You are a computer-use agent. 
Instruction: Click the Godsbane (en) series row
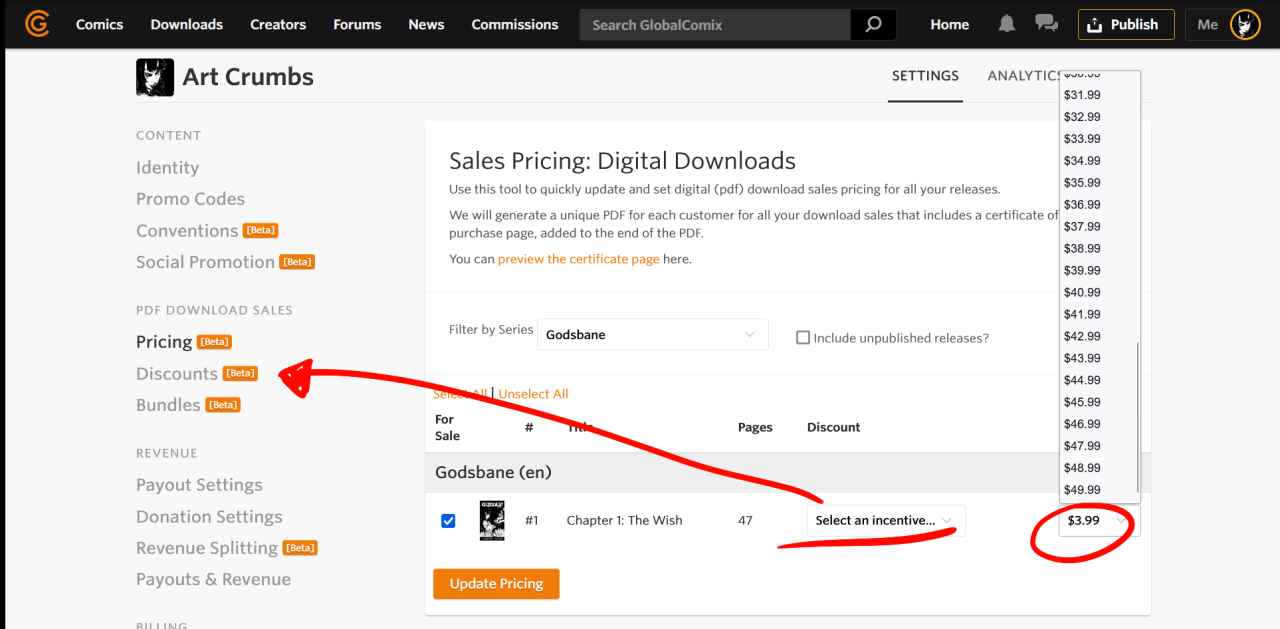[x=788, y=472]
